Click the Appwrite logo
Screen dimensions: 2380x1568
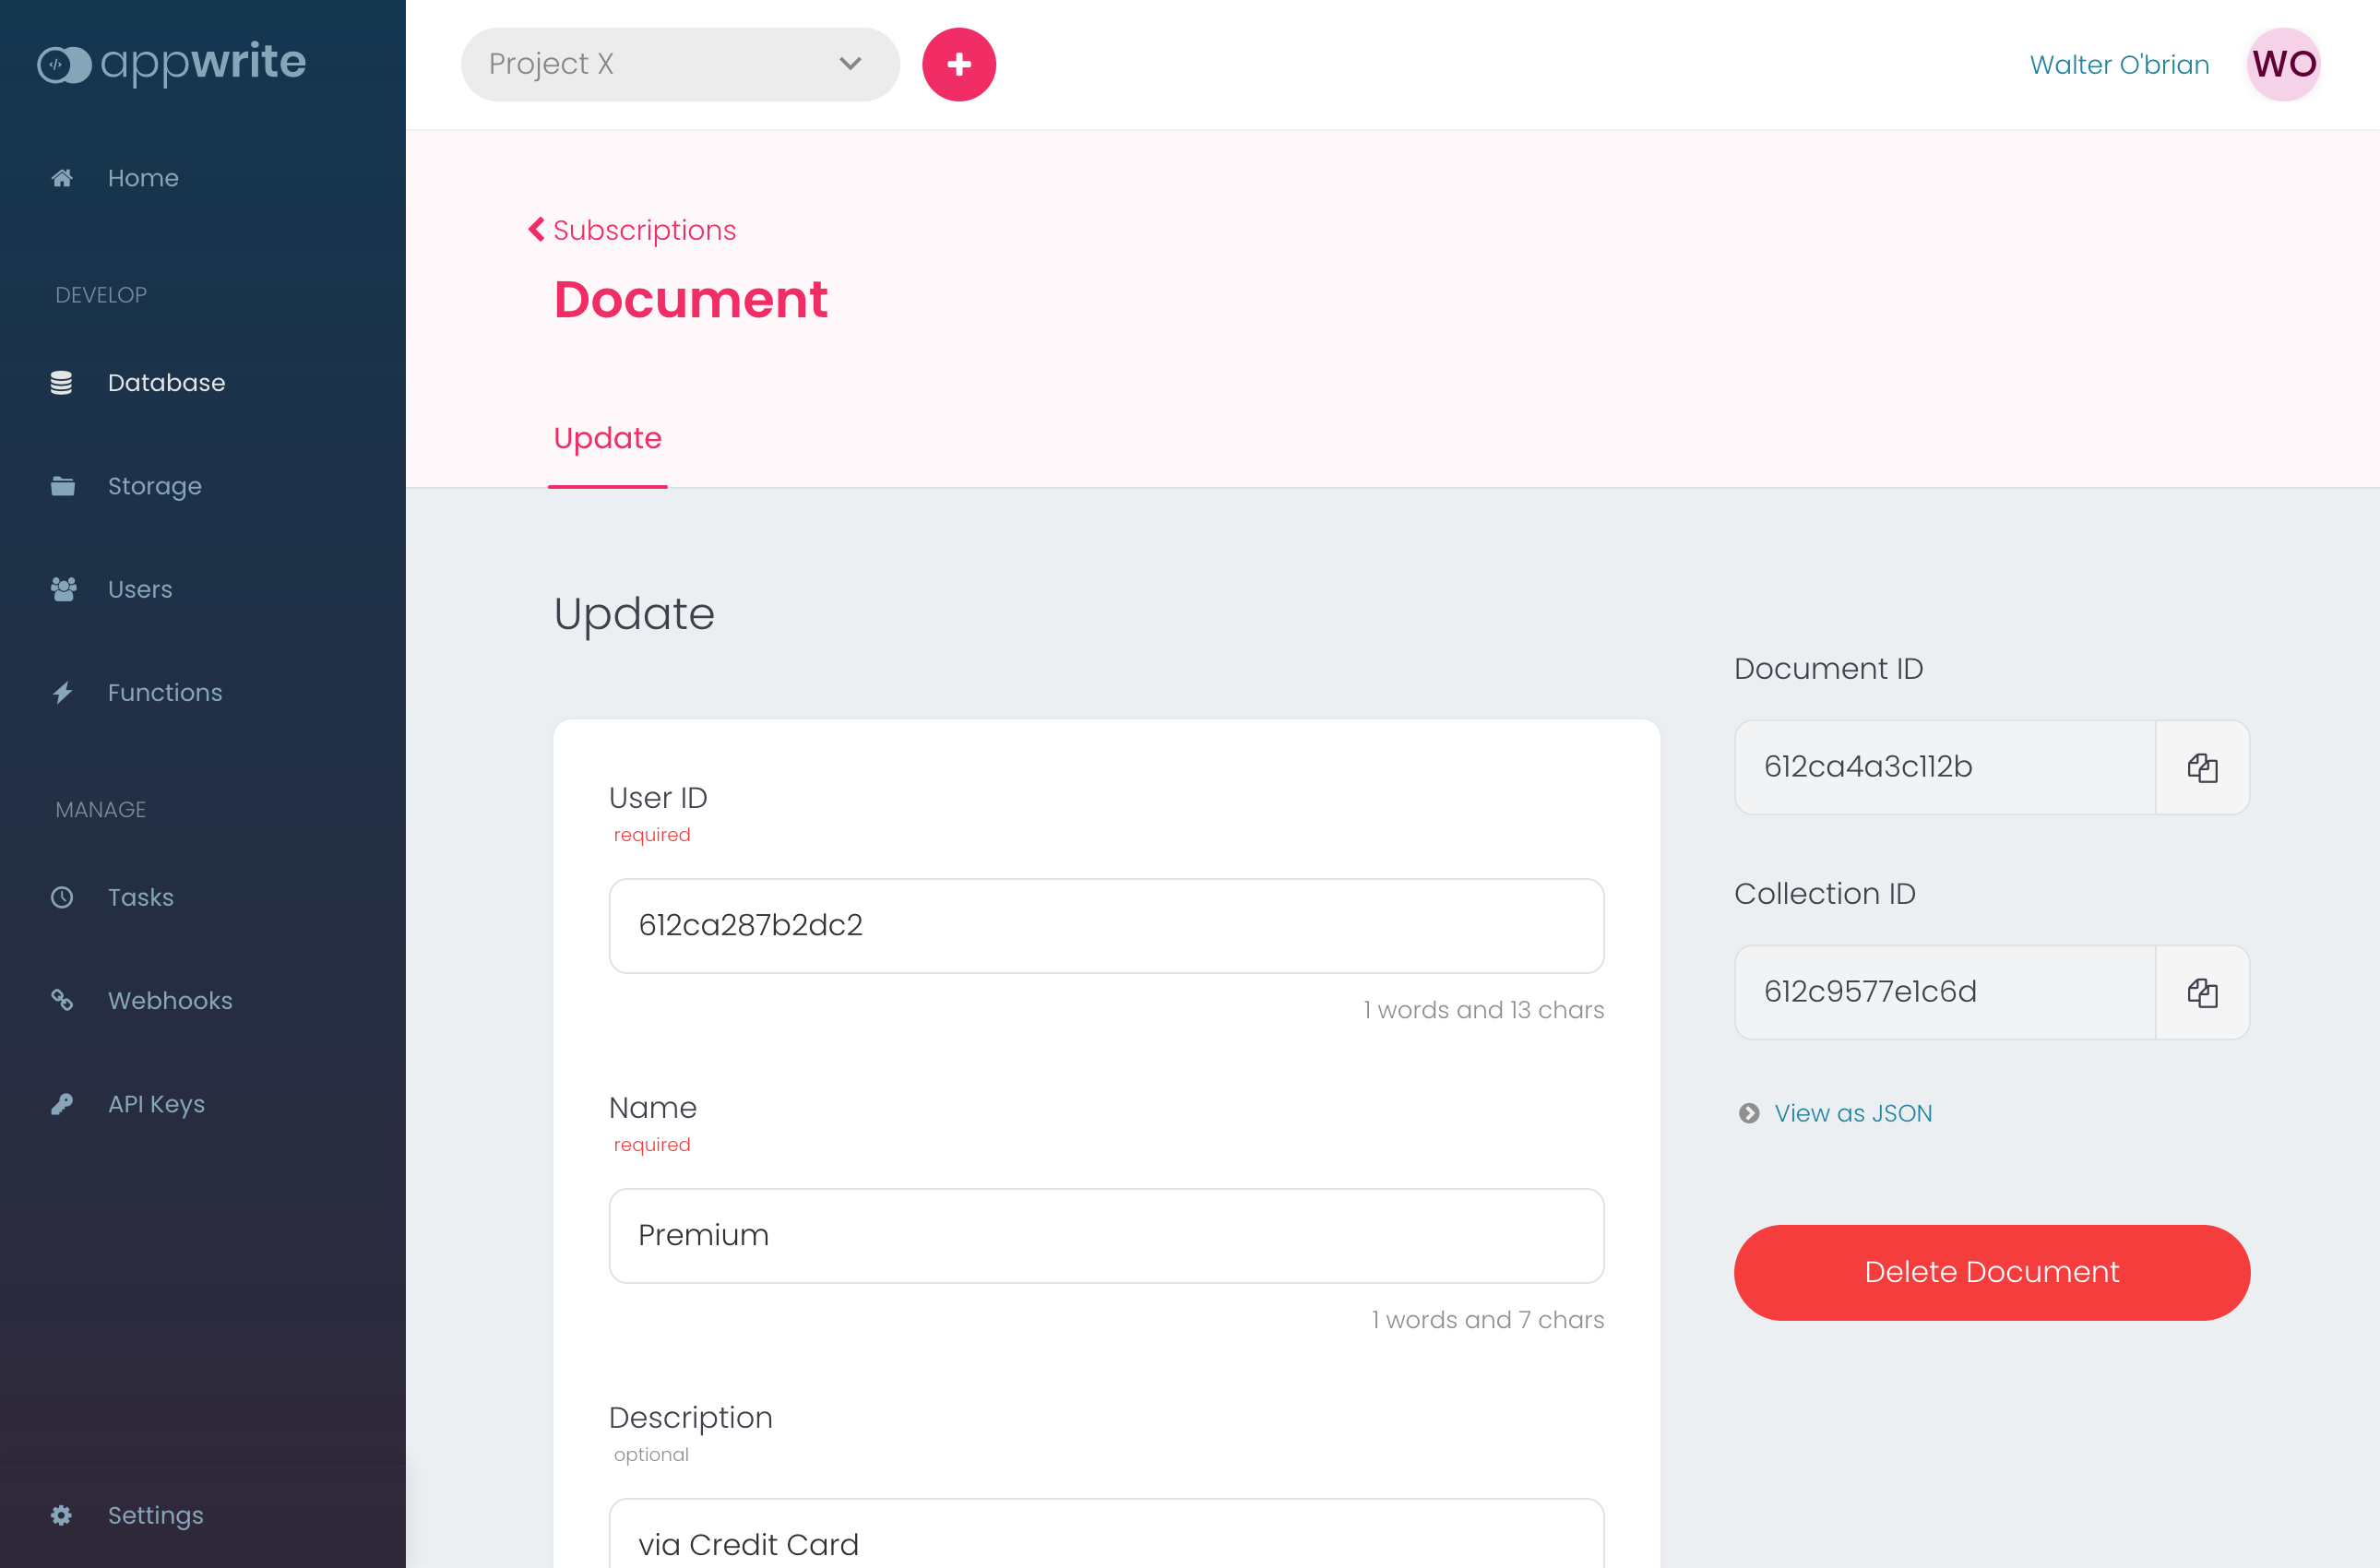click(x=172, y=63)
